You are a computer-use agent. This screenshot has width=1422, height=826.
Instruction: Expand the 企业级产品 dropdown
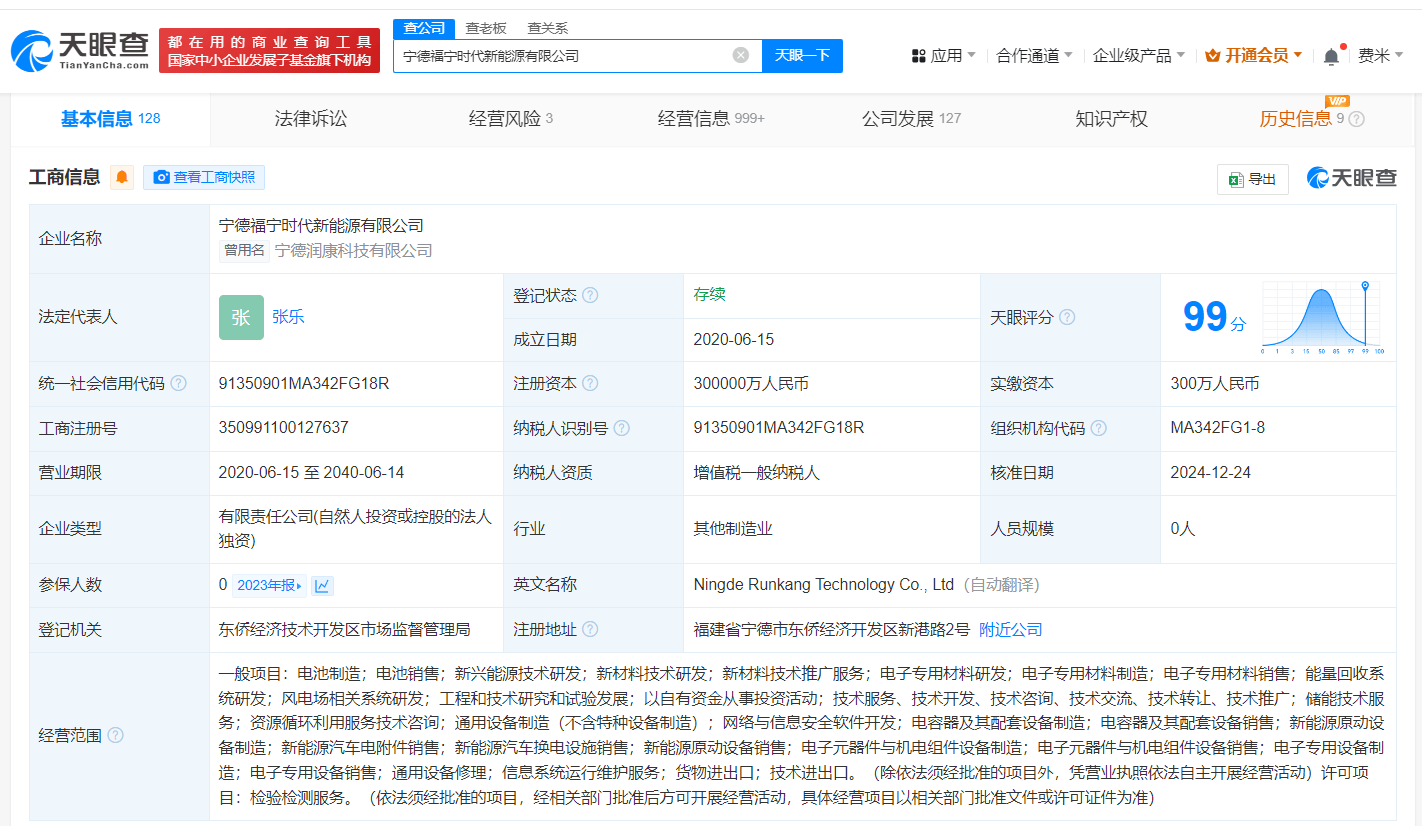pos(1138,56)
